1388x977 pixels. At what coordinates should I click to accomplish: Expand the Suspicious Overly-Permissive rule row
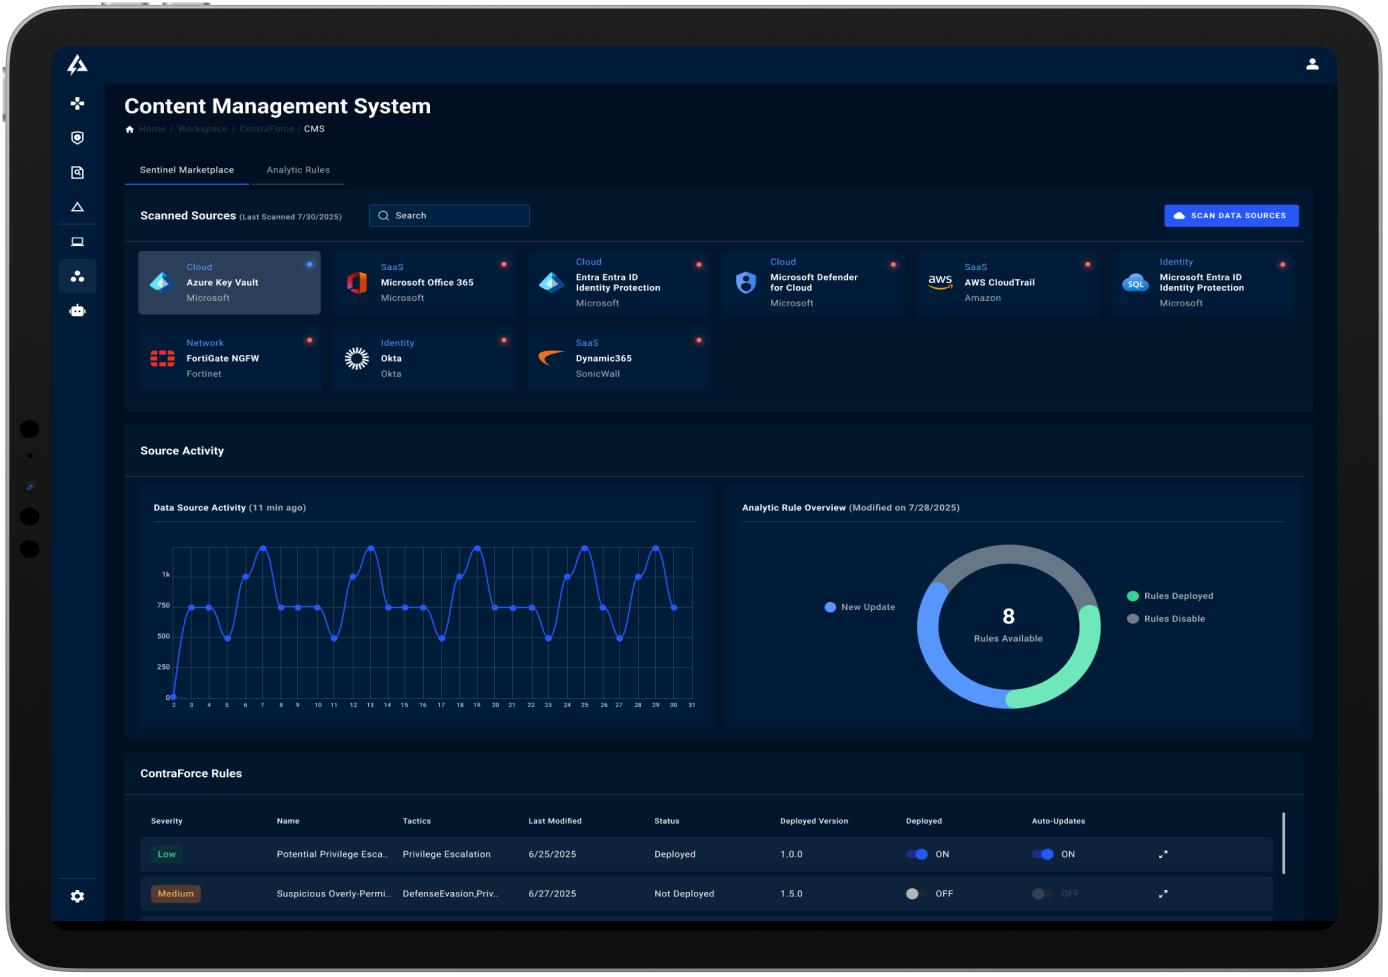click(1163, 894)
